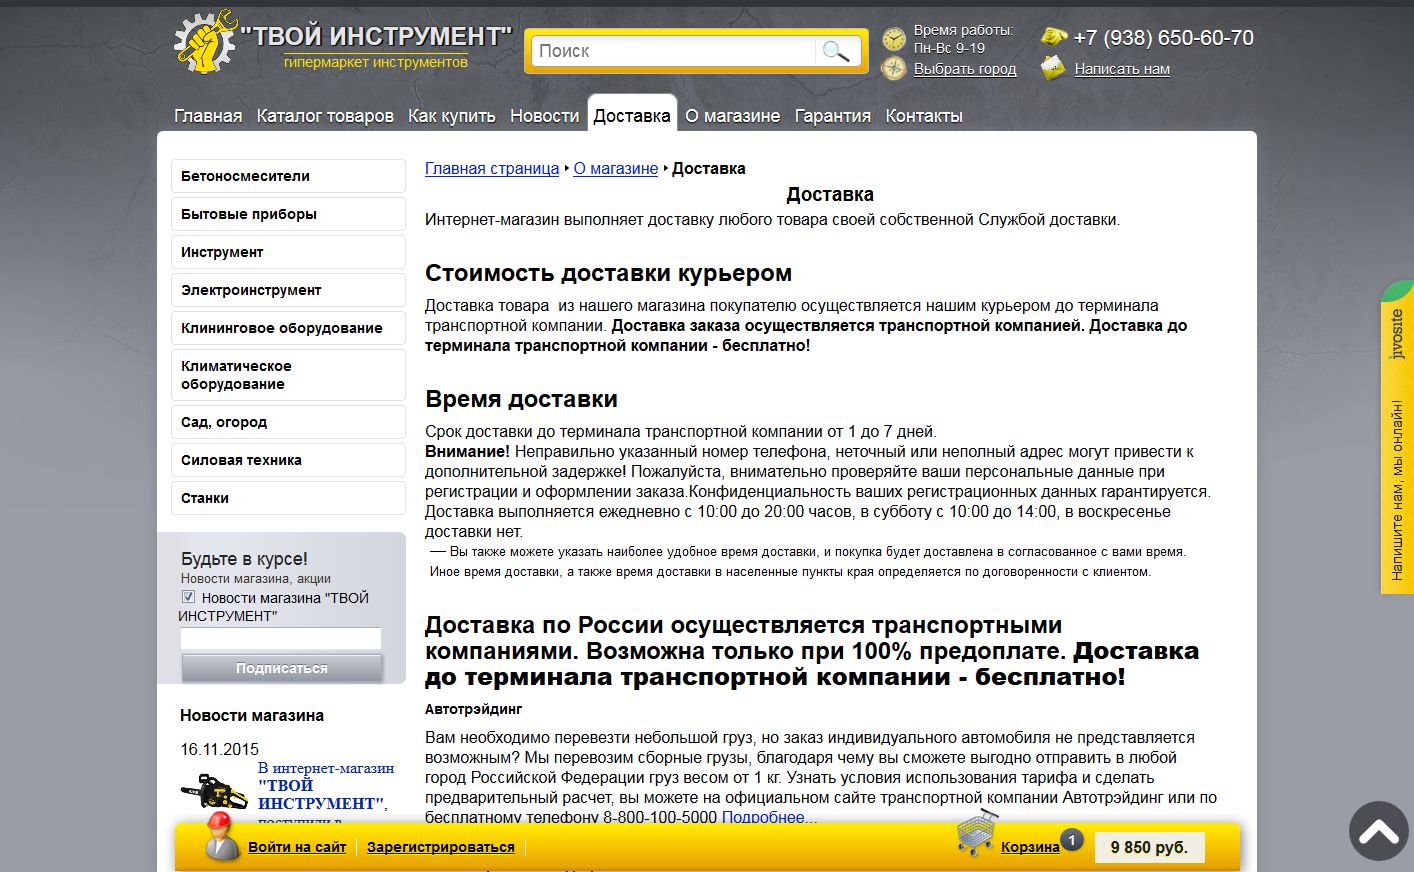Open the Каталог товаров menu item

click(325, 116)
